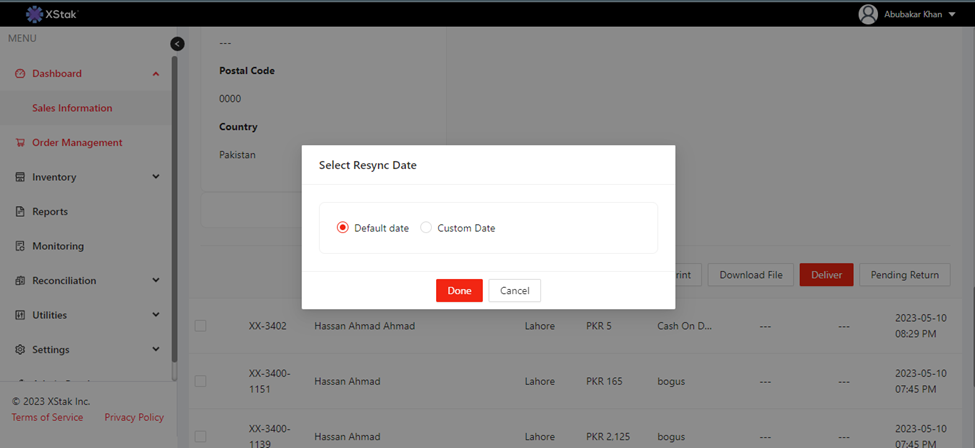Image resolution: width=975 pixels, height=448 pixels.
Task: Open the Privacy Policy link
Action: 134,417
